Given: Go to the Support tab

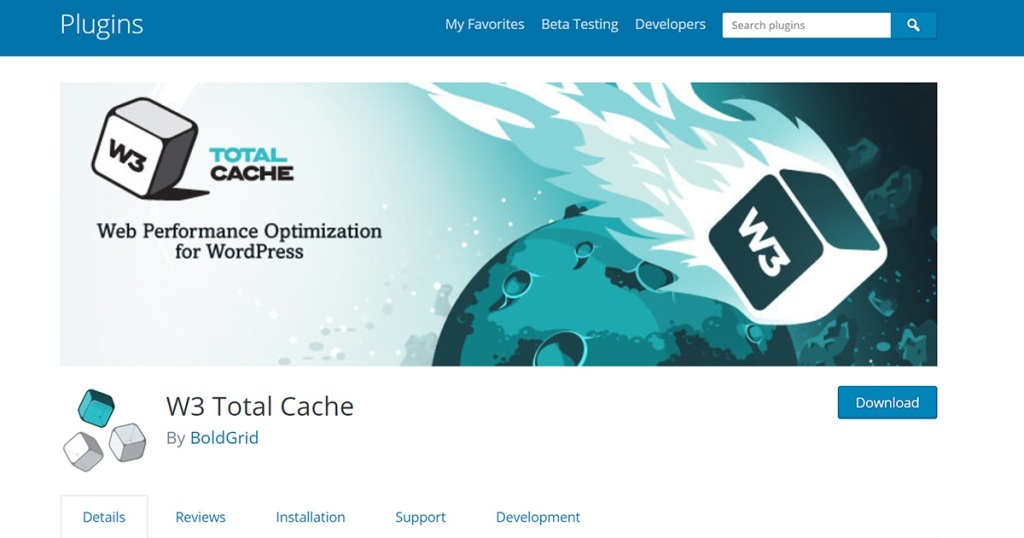Looking at the screenshot, I should (420, 517).
